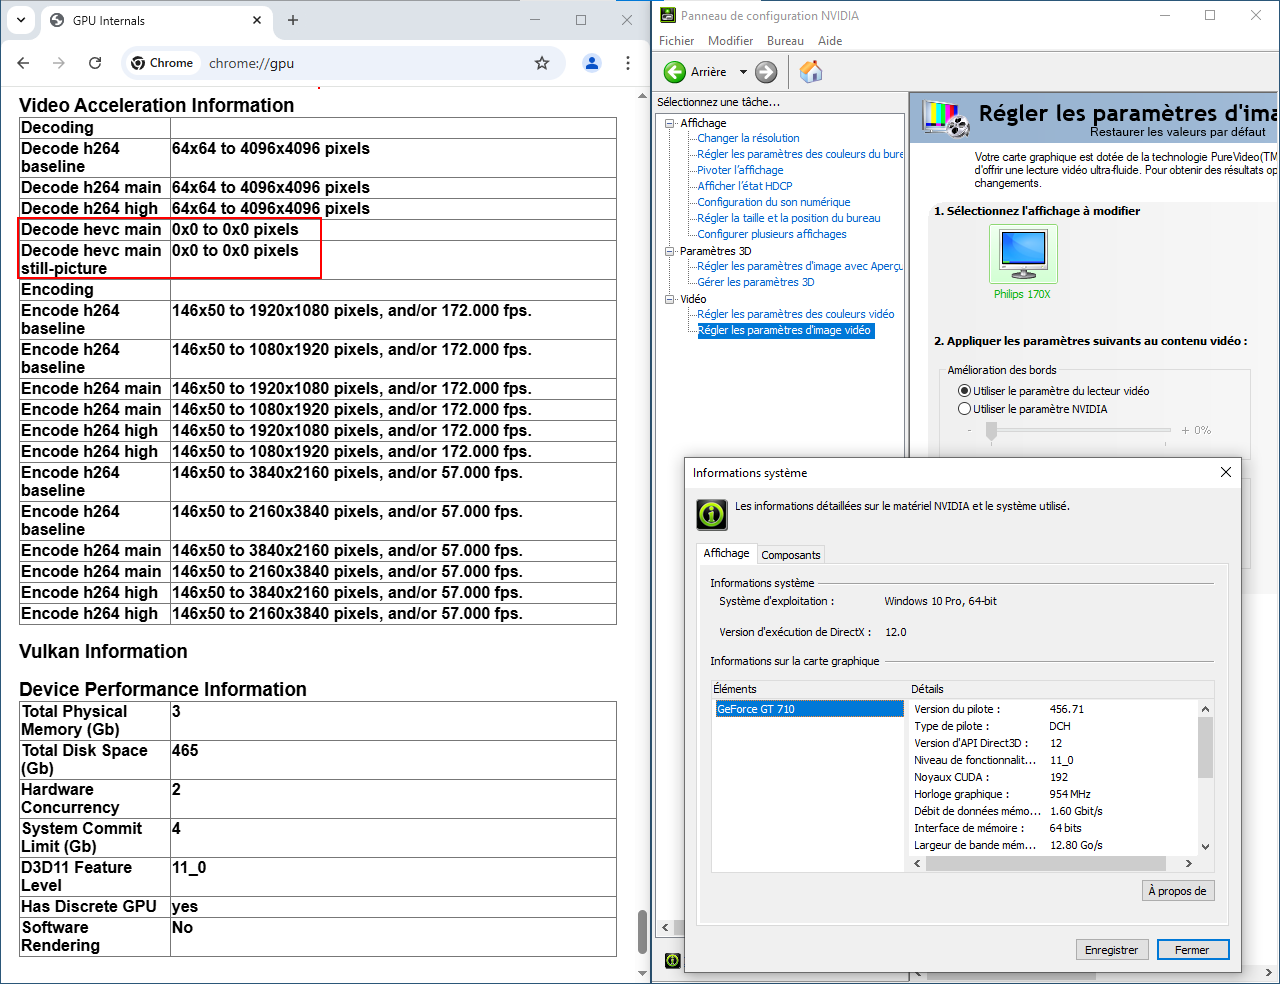The height and width of the screenshot is (984, 1280).
Task: Open 'Gérer les paramètres 3D' task
Action: point(756,282)
